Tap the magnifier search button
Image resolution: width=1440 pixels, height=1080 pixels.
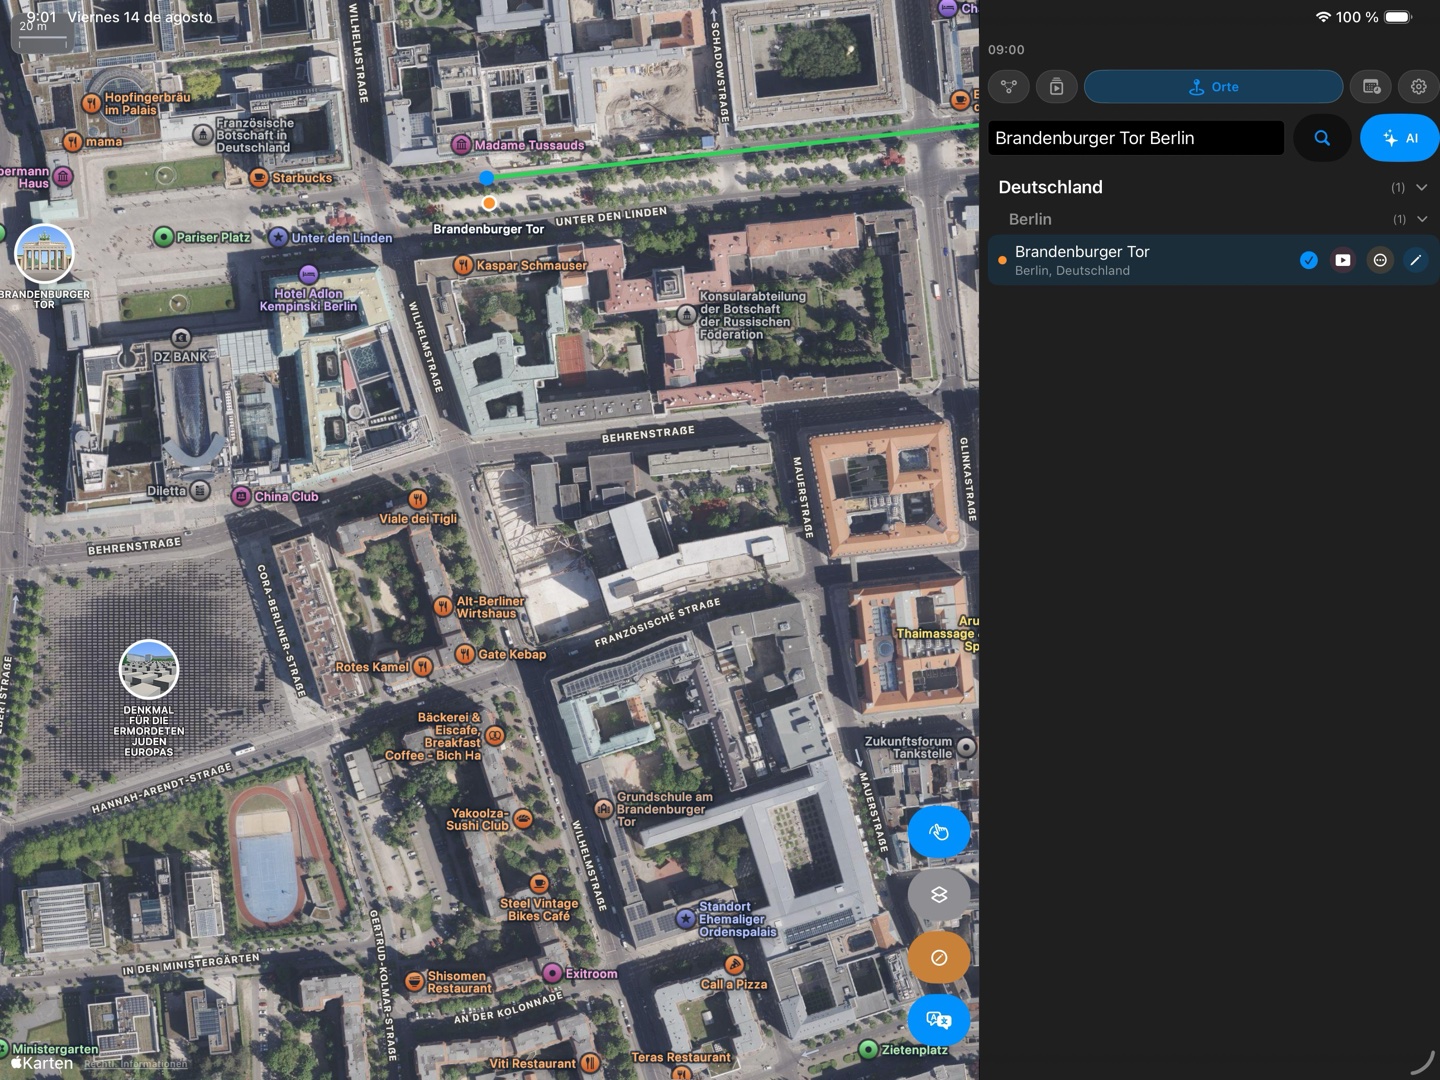click(1322, 138)
